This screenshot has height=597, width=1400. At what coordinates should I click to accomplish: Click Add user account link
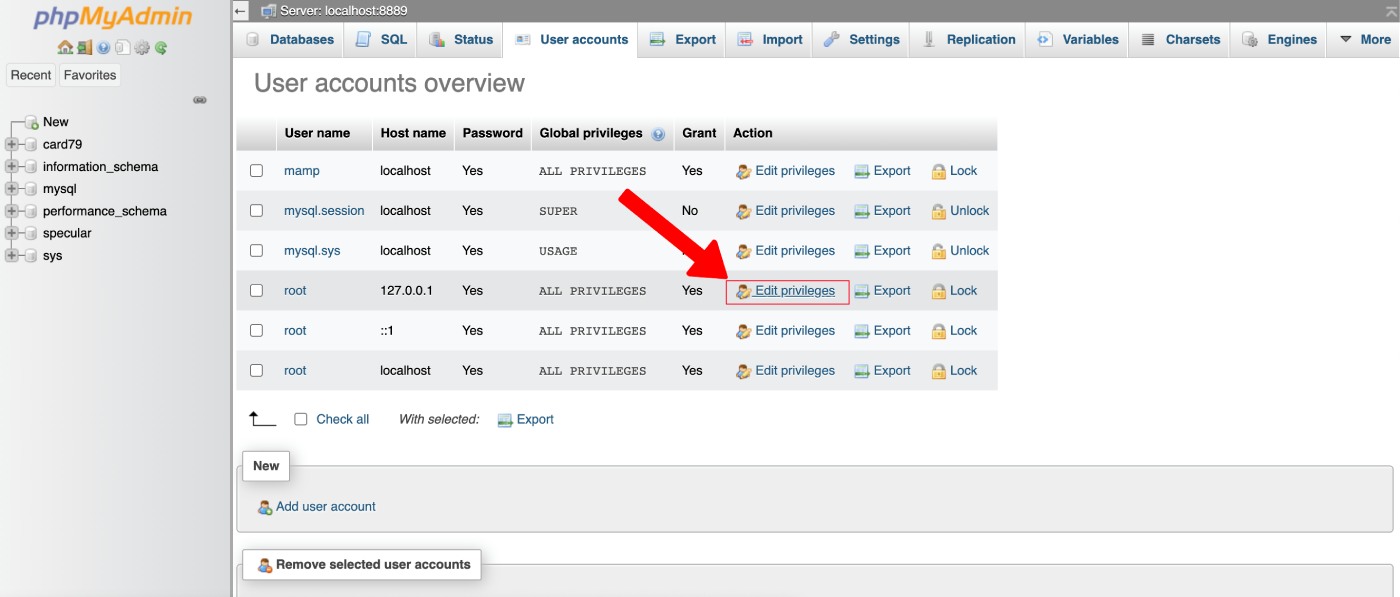pos(316,507)
